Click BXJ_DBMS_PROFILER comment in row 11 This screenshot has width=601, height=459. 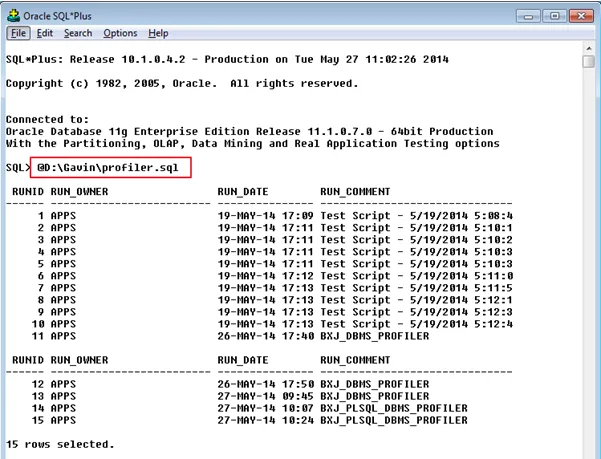click(x=375, y=336)
